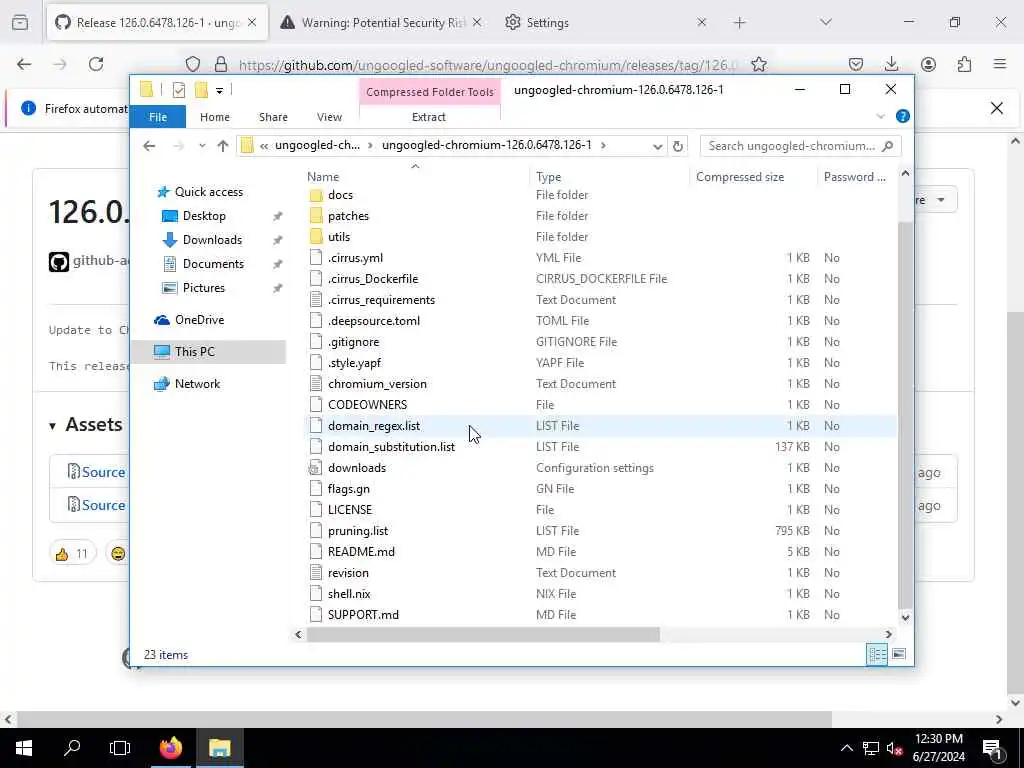Open address bar history dropdown
Screen dimensions: 1024x768
click(x=658, y=146)
